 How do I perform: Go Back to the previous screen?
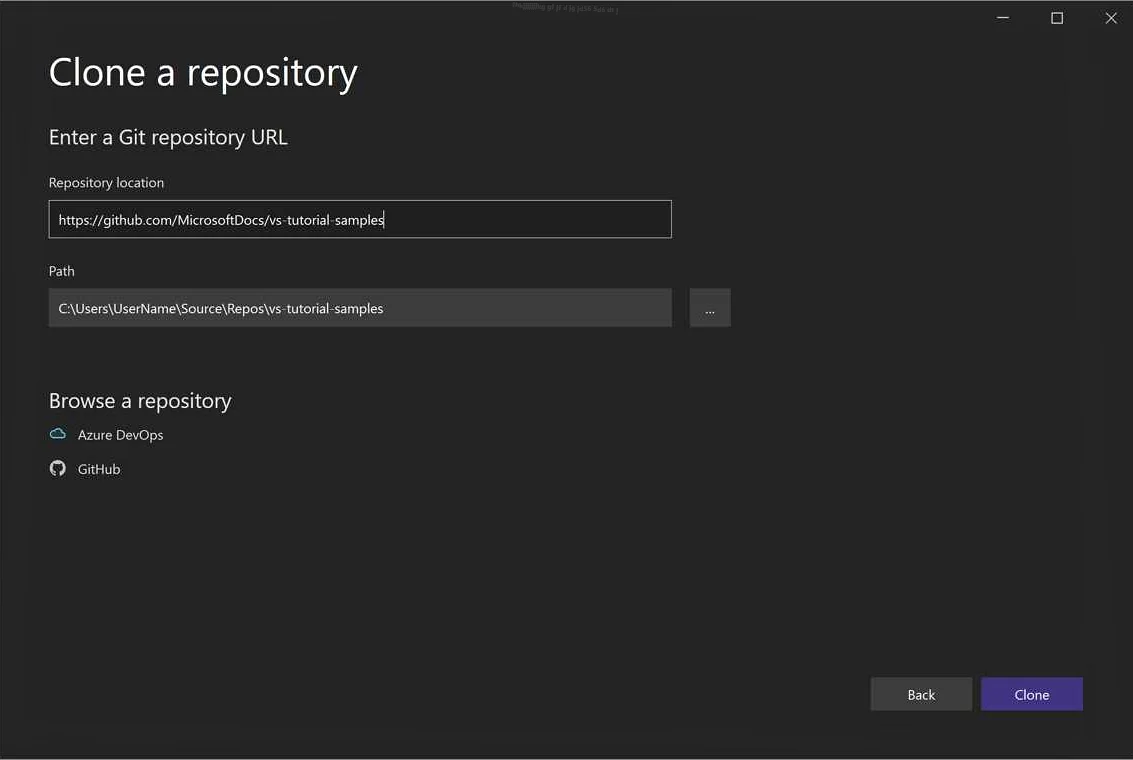(920, 694)
